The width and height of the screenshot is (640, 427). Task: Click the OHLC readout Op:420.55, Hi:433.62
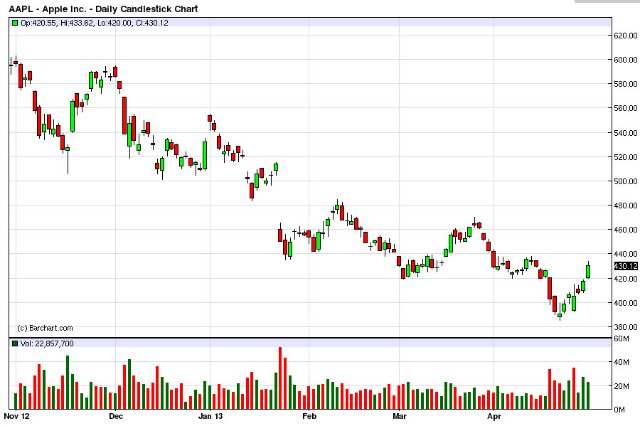tap(94, 23)
